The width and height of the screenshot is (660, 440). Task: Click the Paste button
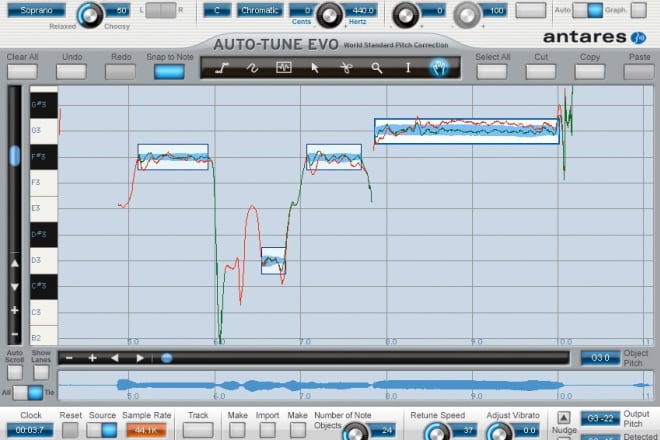[x=639, y=72]
